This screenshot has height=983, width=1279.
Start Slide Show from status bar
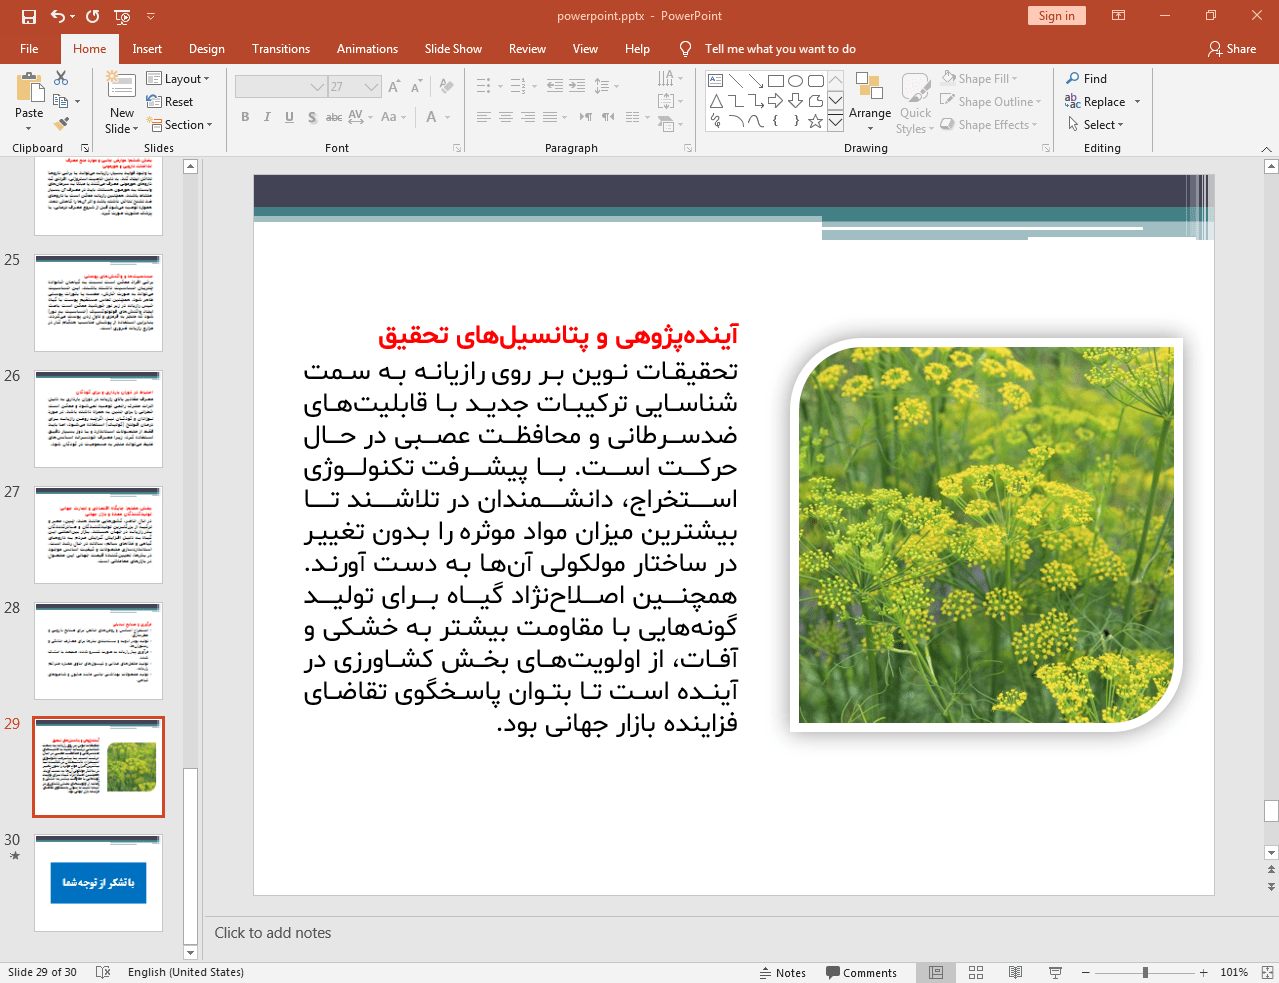[x=1055, y=972]
